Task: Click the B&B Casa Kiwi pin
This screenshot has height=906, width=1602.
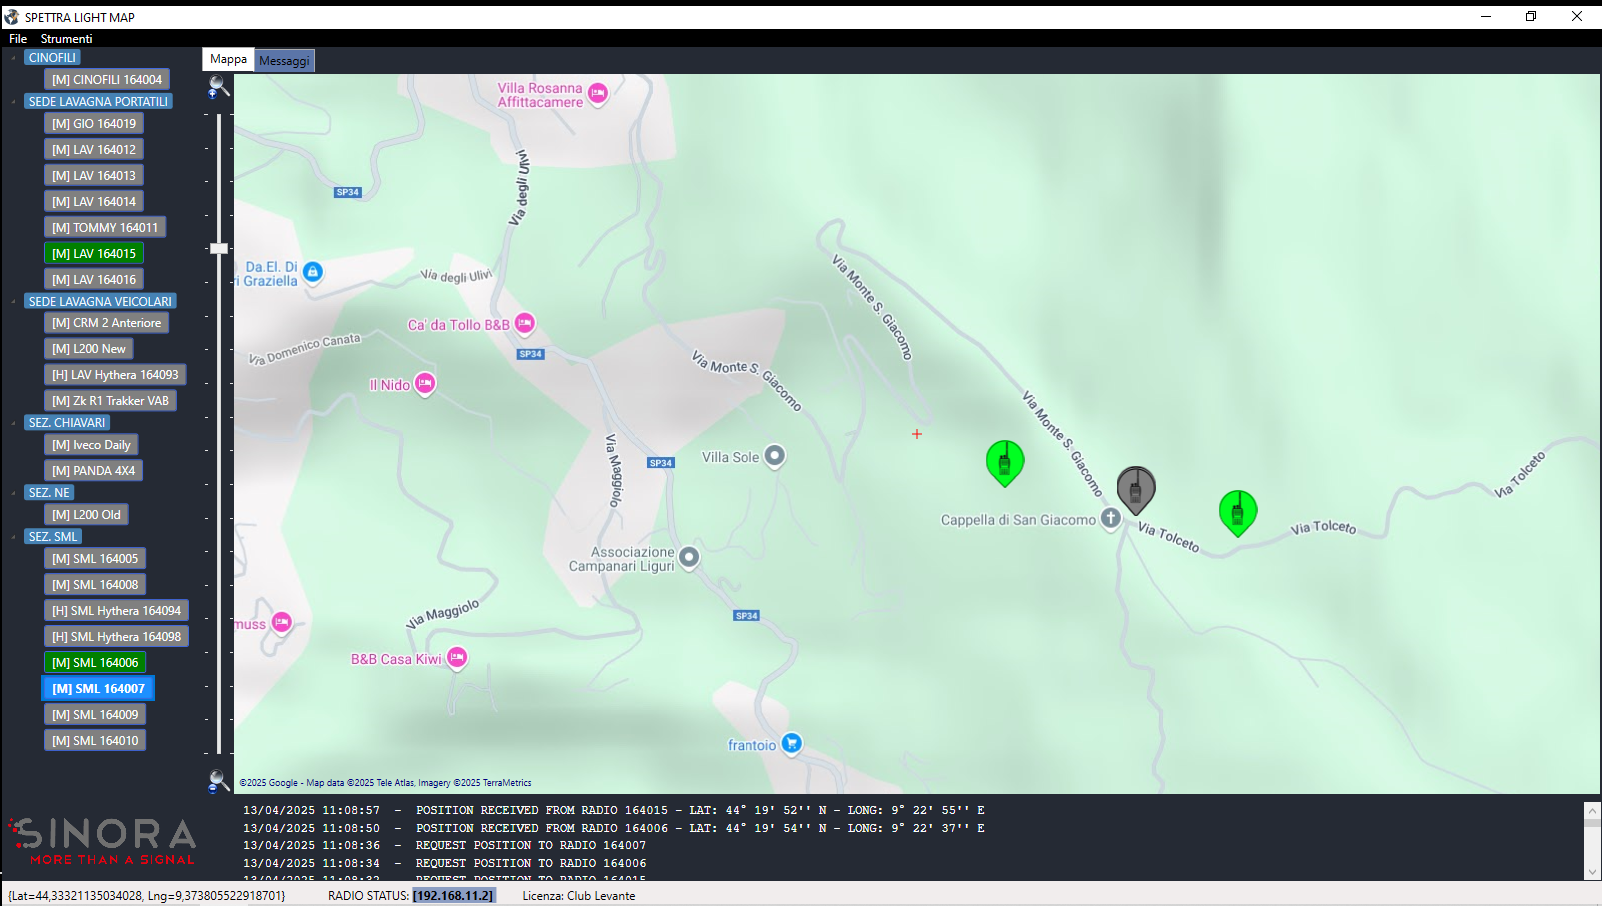Action: (457, 658)
